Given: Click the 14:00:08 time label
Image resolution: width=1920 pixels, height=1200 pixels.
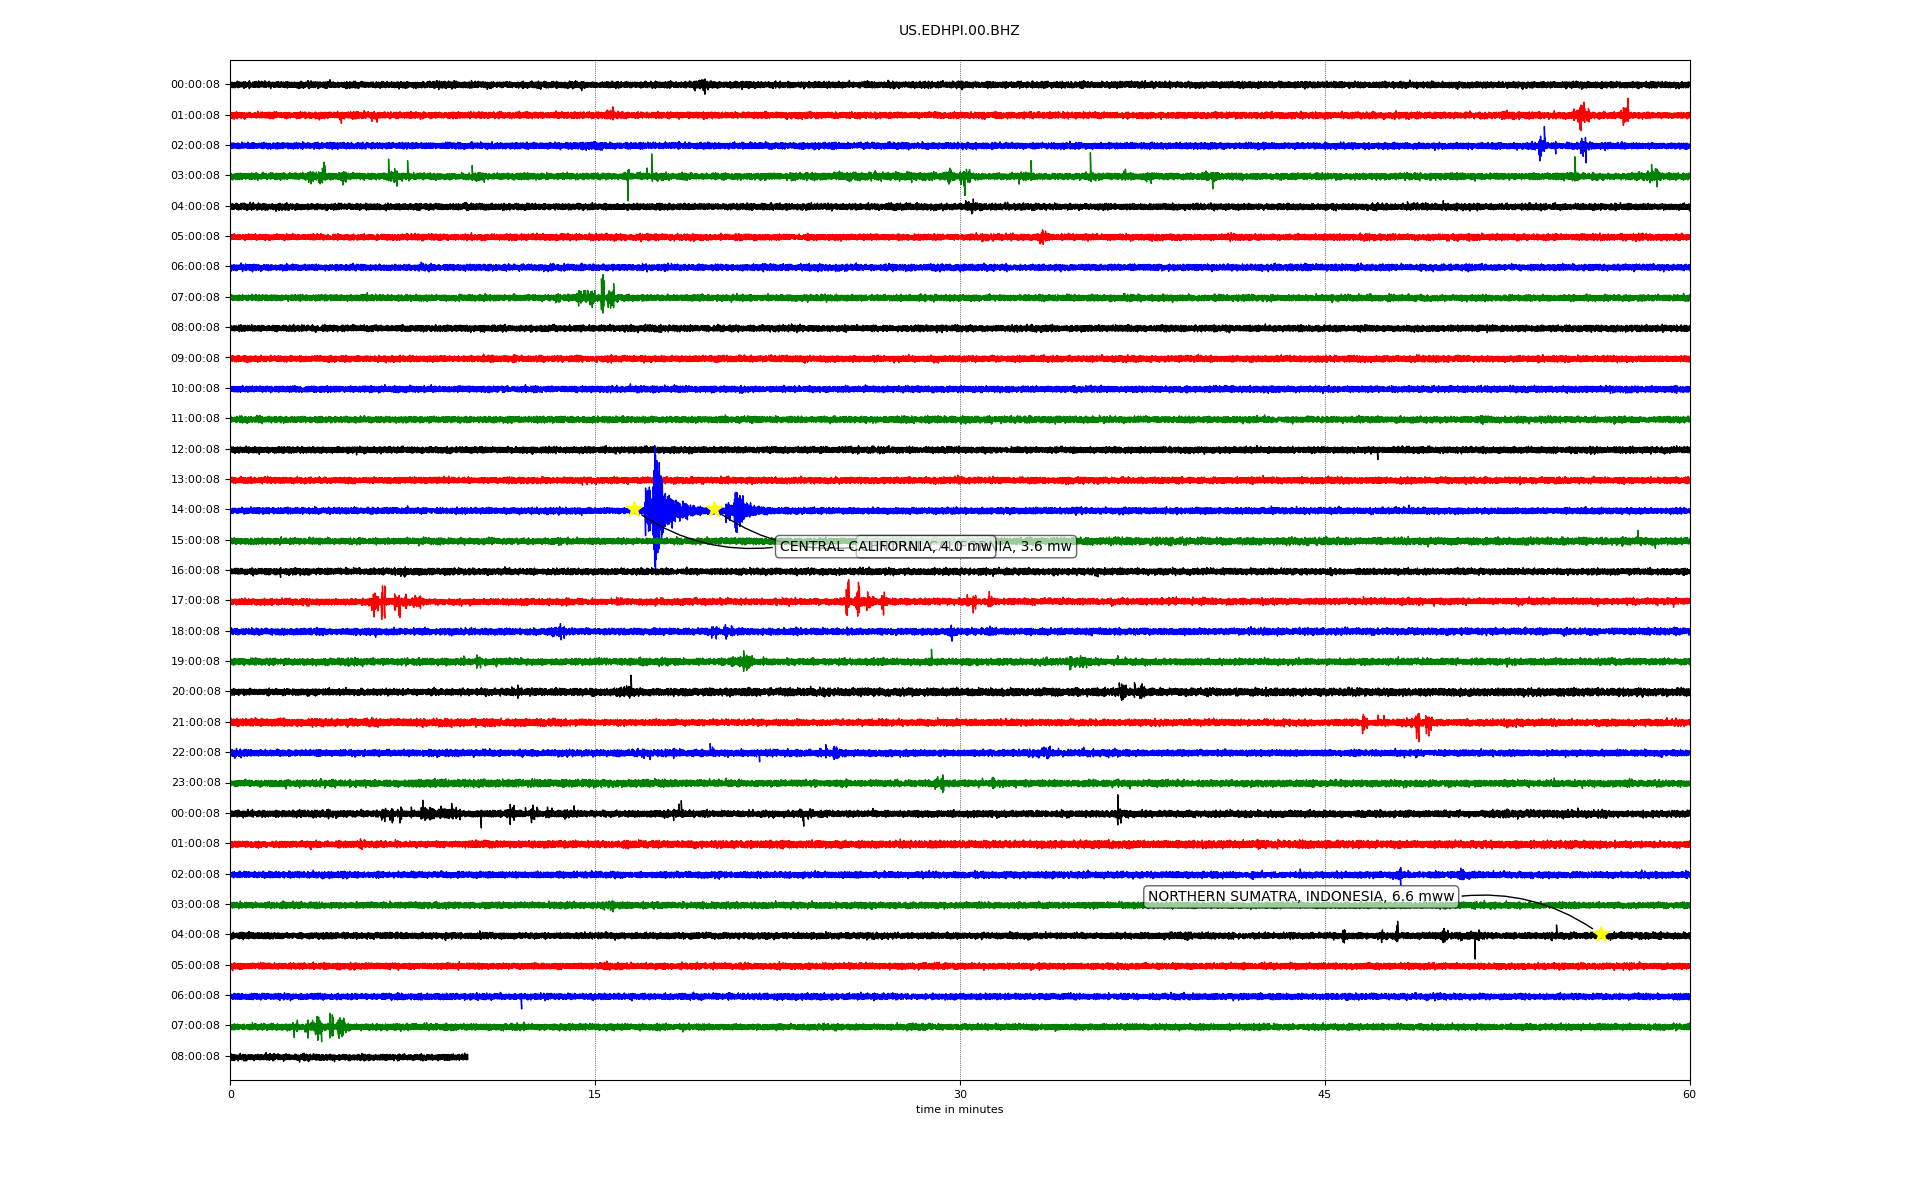Looking at the screenshot, I should (195, 510).
